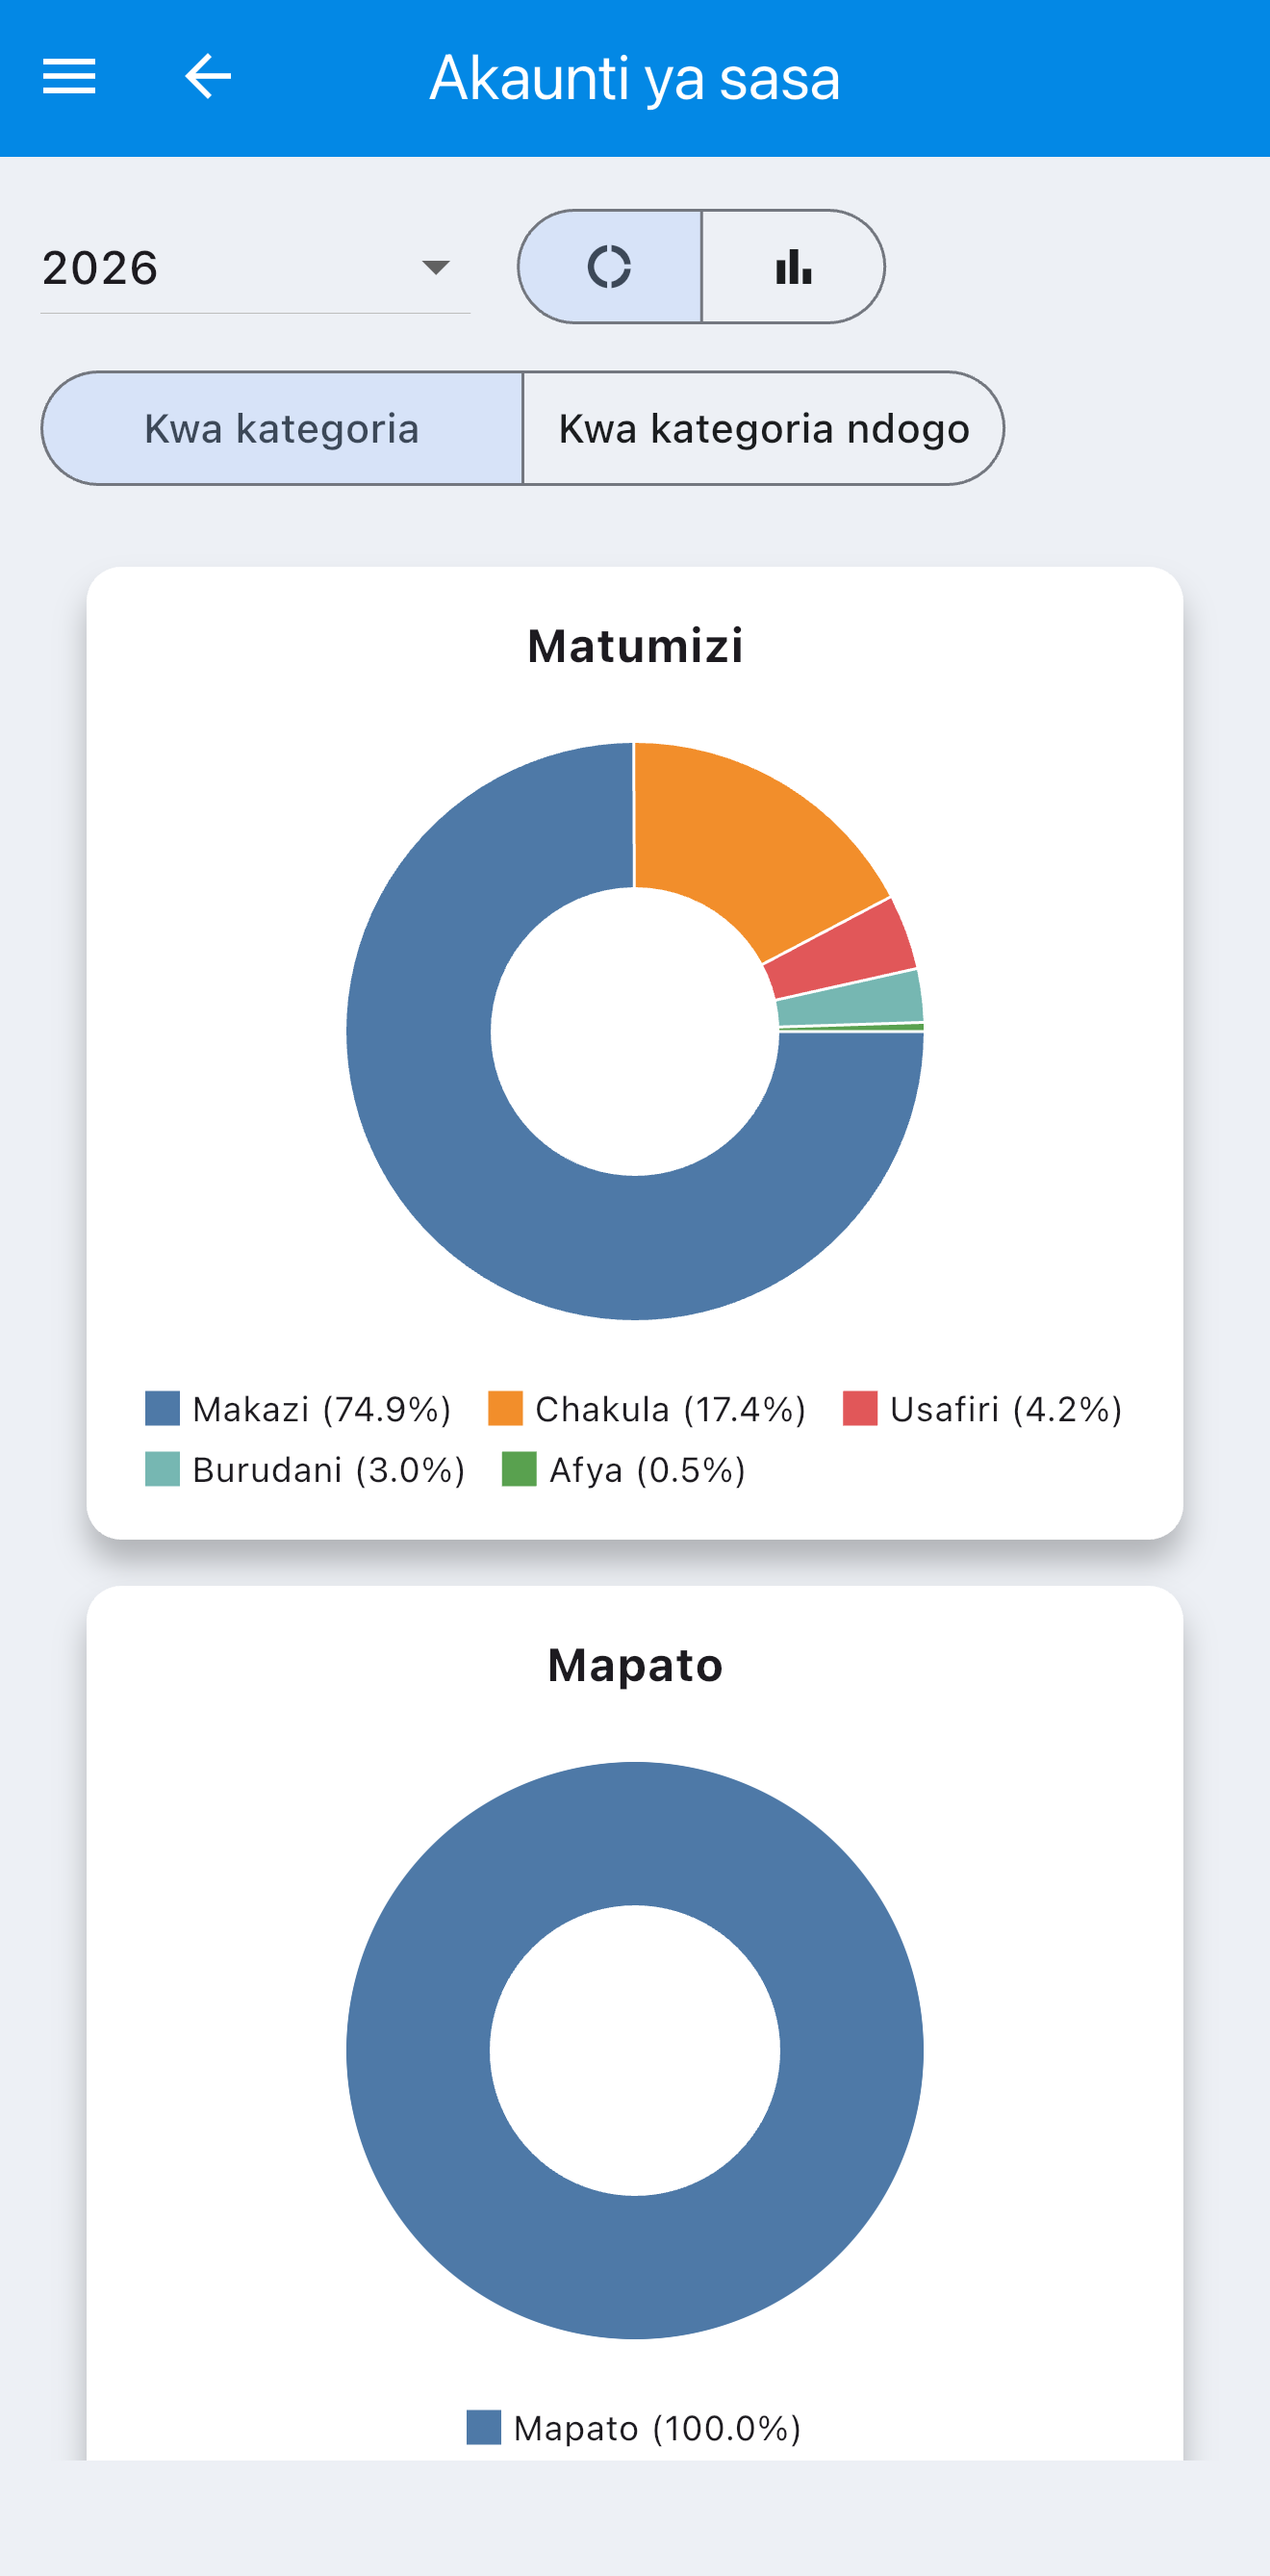Click the Usafiri red legend swatch
The height and width of the screenshot is (2576, 1270).
click(x=860, y=1408)
